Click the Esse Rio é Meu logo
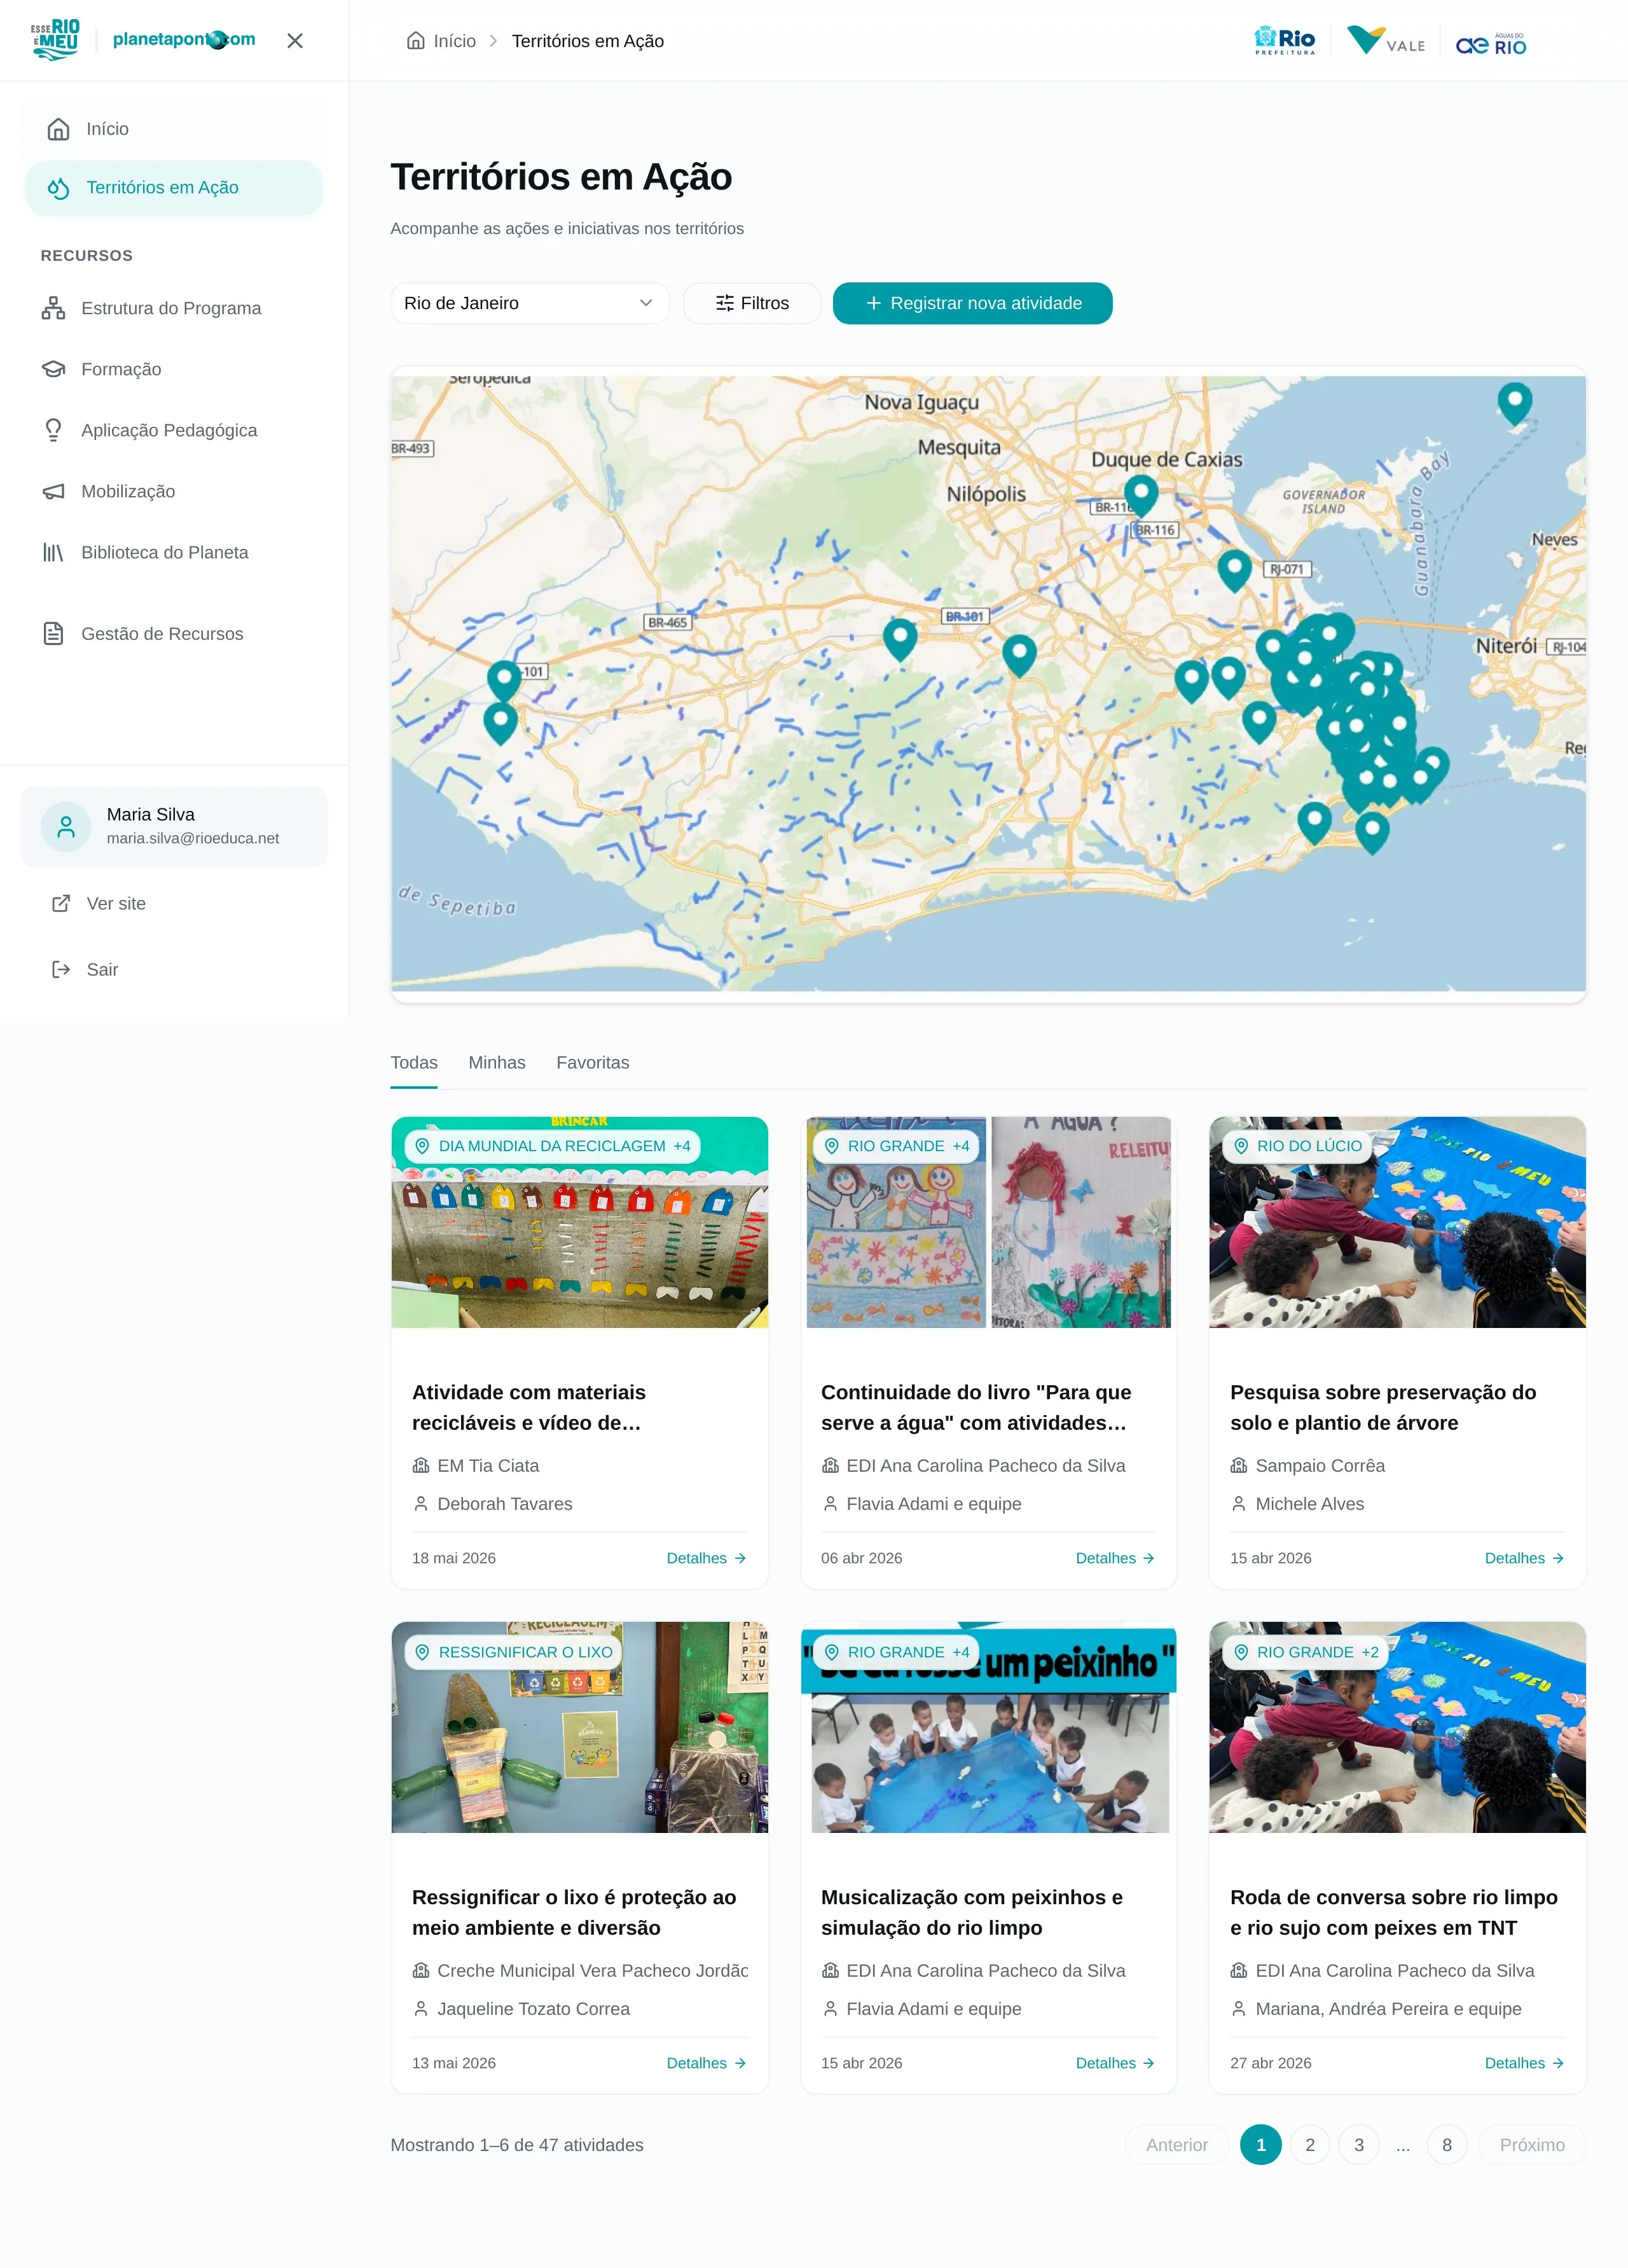1628x2268 pixels. pyautogui.click(x=55, y=40)
